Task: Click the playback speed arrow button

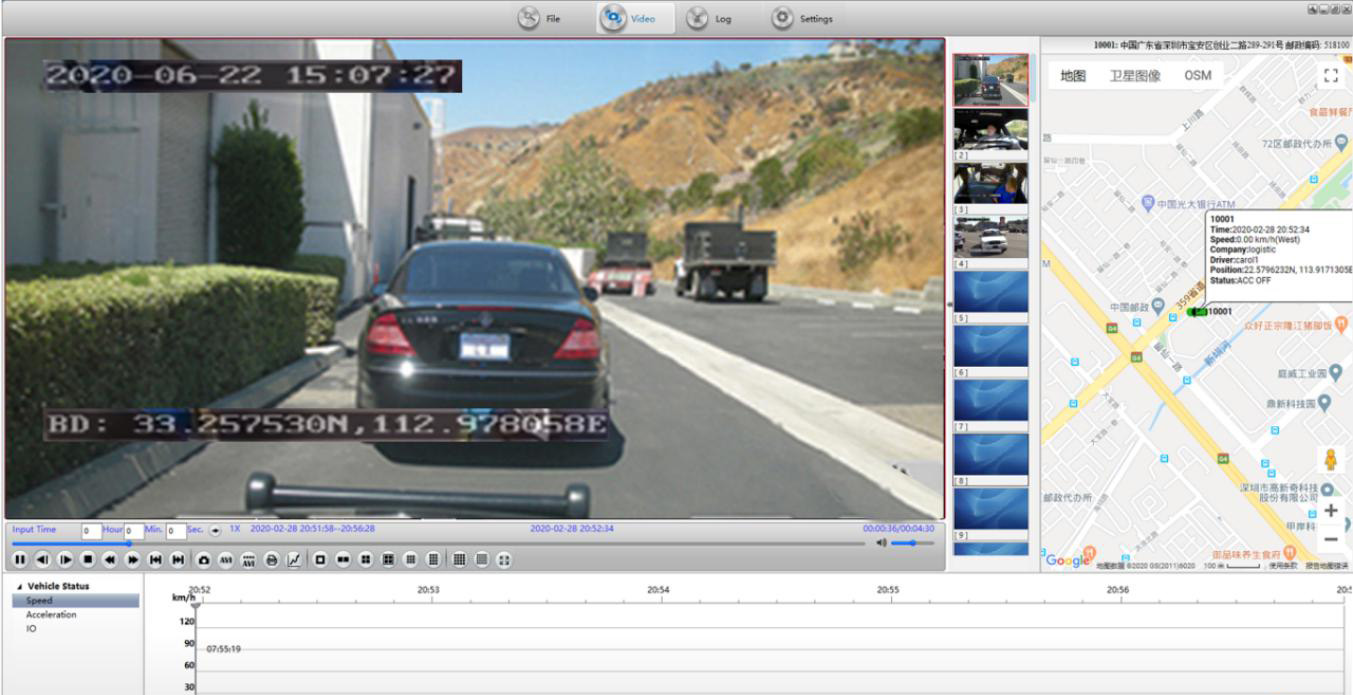Action: (215, 530)
